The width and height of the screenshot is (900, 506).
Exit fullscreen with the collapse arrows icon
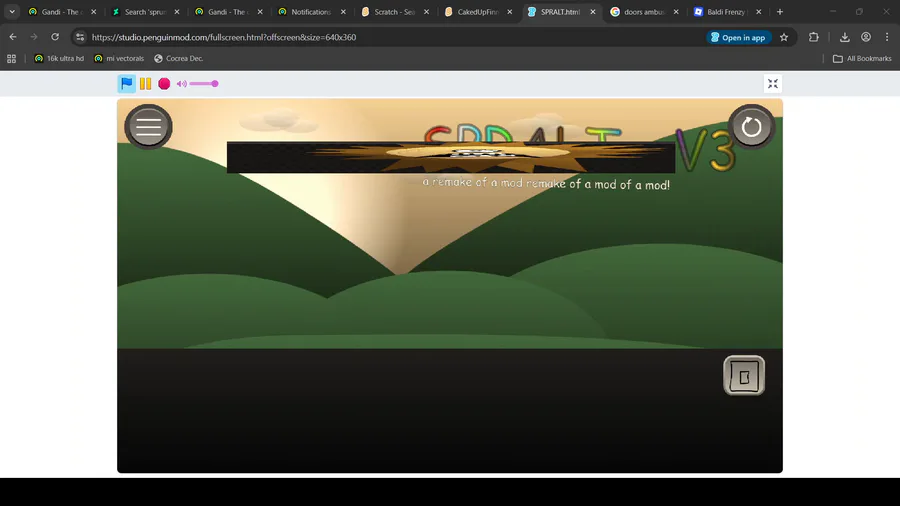(773, 84)
